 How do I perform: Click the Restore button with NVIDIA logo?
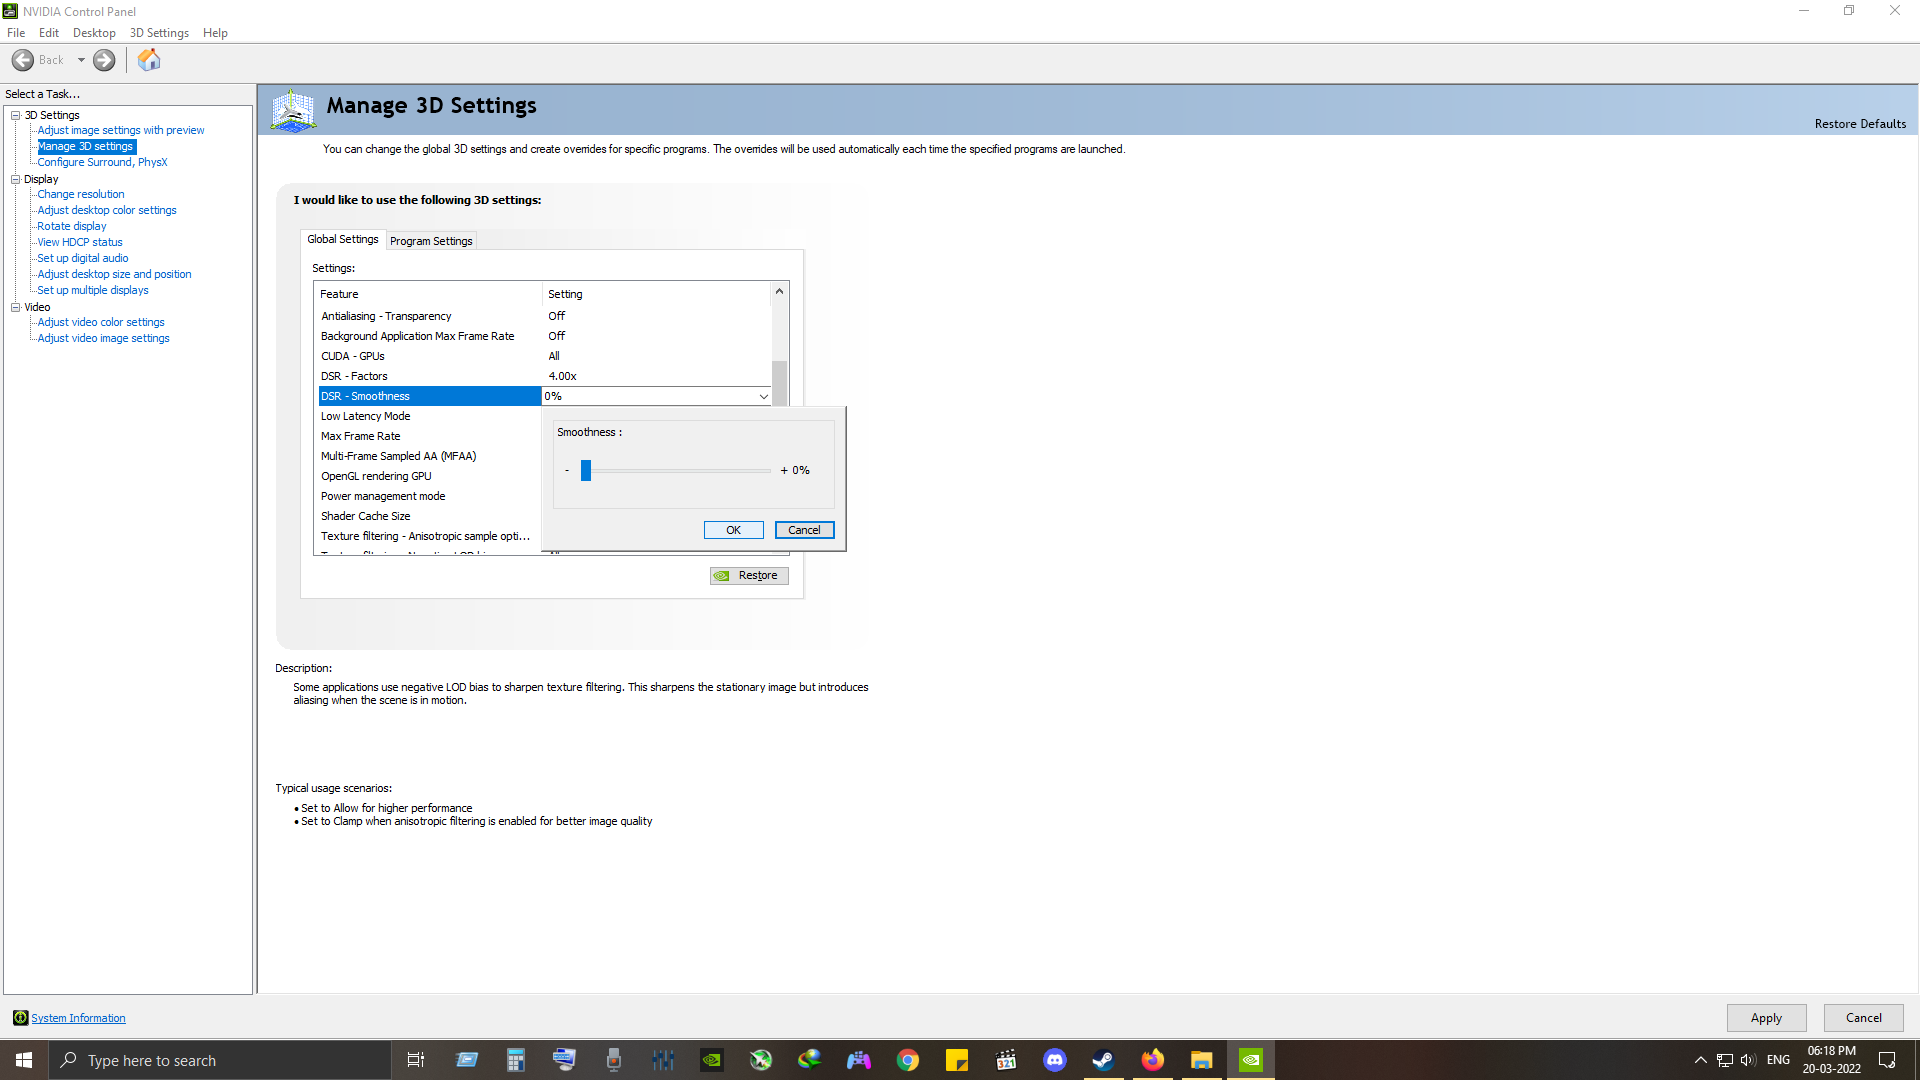(x=749, y=575)
